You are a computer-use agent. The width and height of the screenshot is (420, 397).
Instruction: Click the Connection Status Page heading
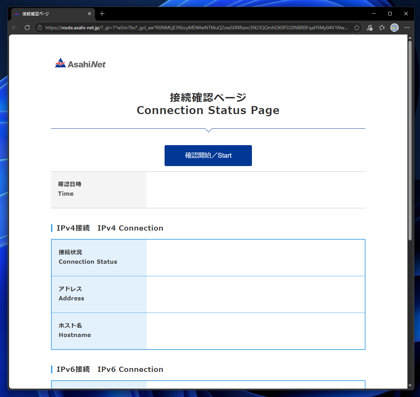pyautogui.click(x=208, y=110)
